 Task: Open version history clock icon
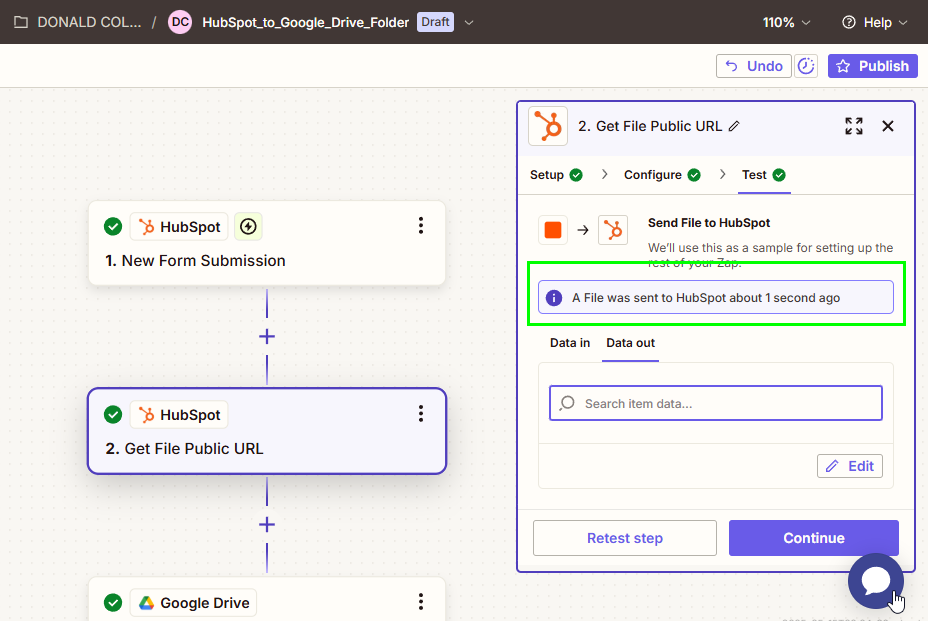click(x=806, y=66)
